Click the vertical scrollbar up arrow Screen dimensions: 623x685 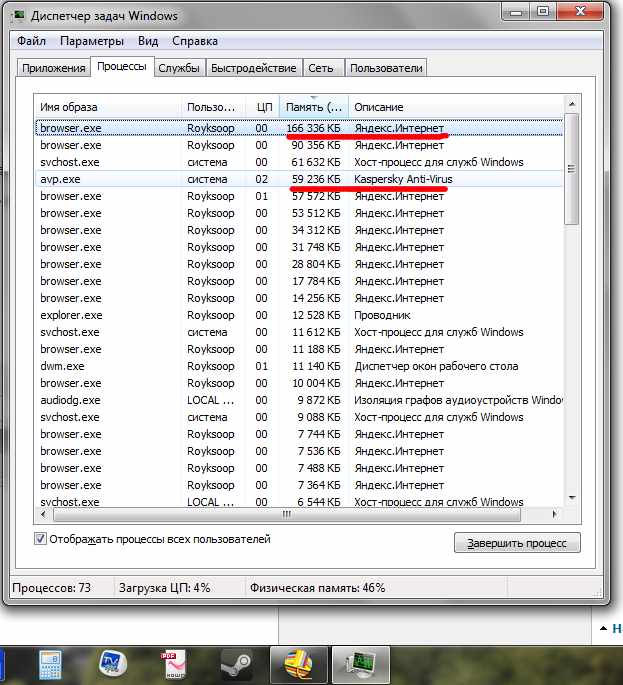coord(572,104)
